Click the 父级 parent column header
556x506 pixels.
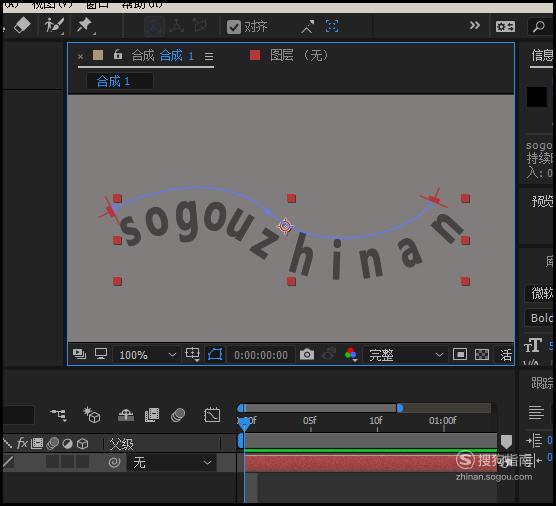click(121, 444)
